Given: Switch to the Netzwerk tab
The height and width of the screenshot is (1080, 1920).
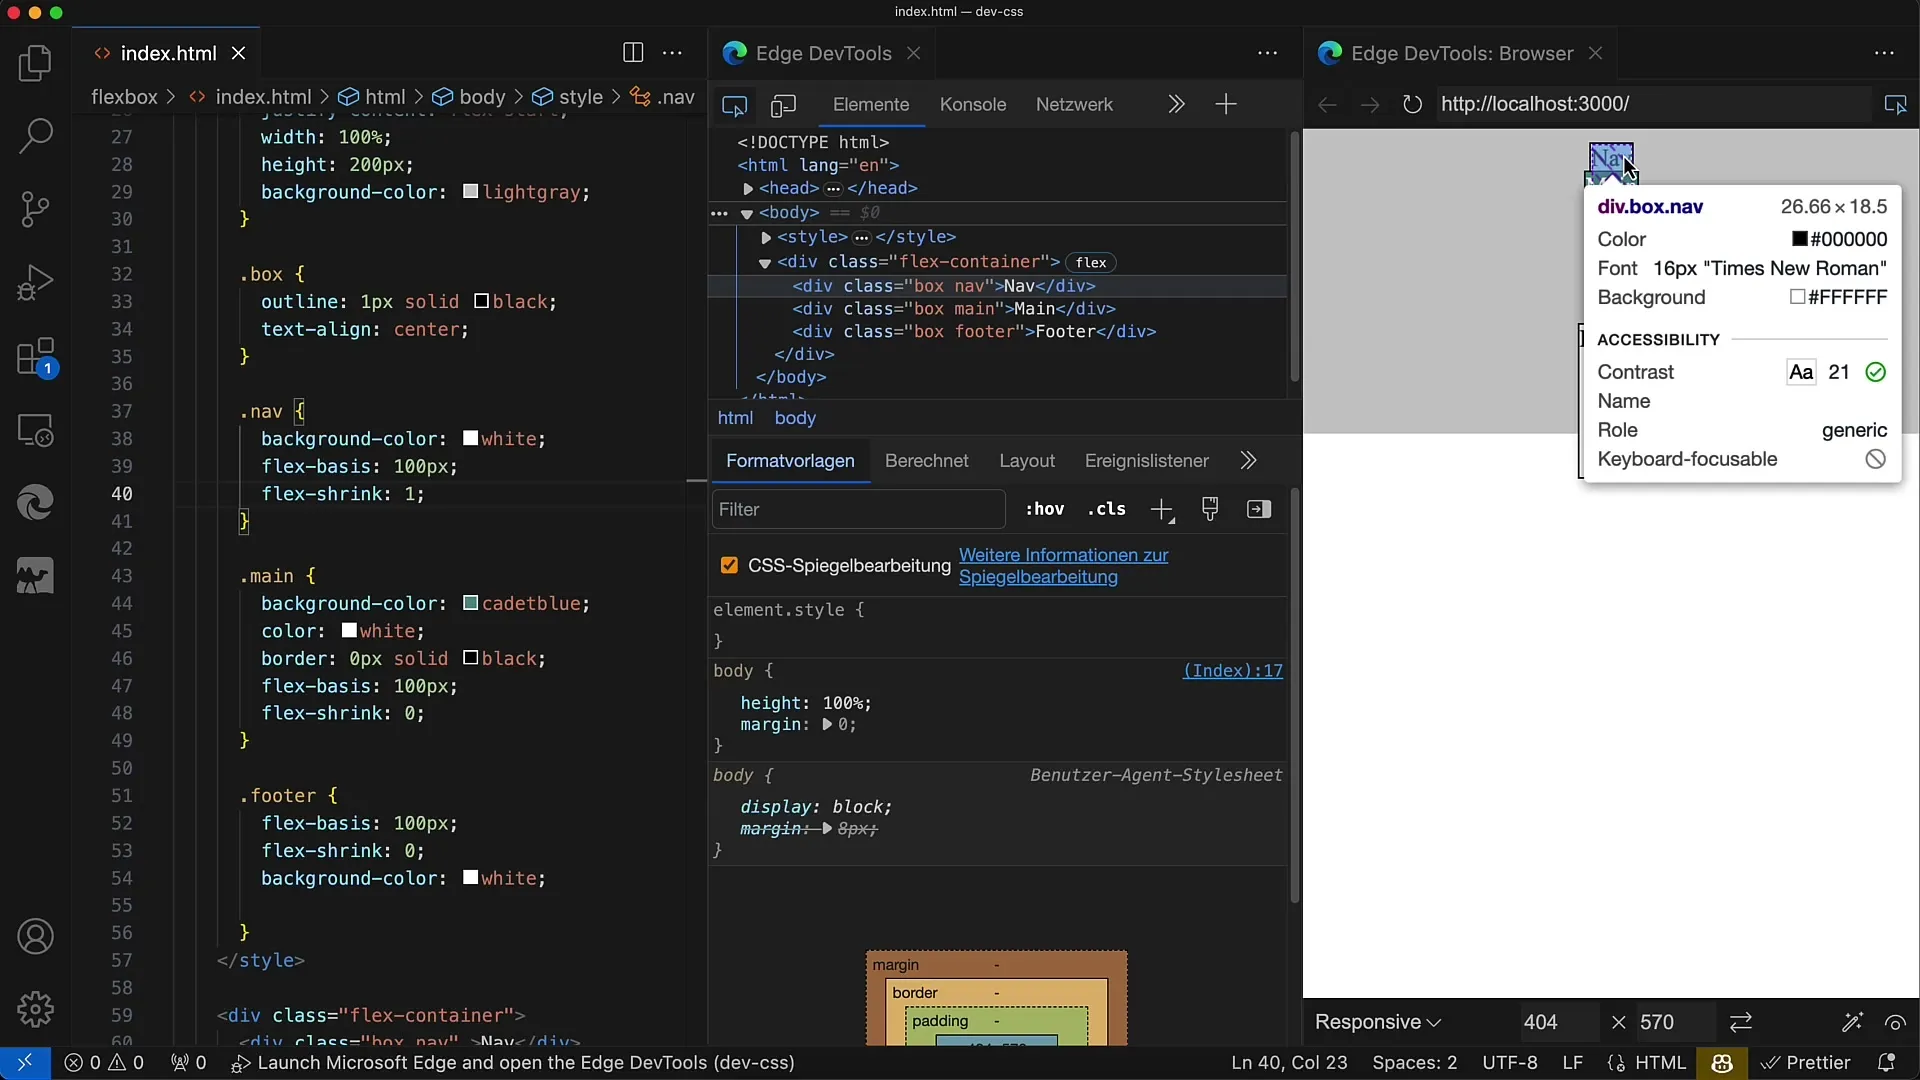Looking at the screenshot, I should pyautogui.click(x=1074, y=105).
